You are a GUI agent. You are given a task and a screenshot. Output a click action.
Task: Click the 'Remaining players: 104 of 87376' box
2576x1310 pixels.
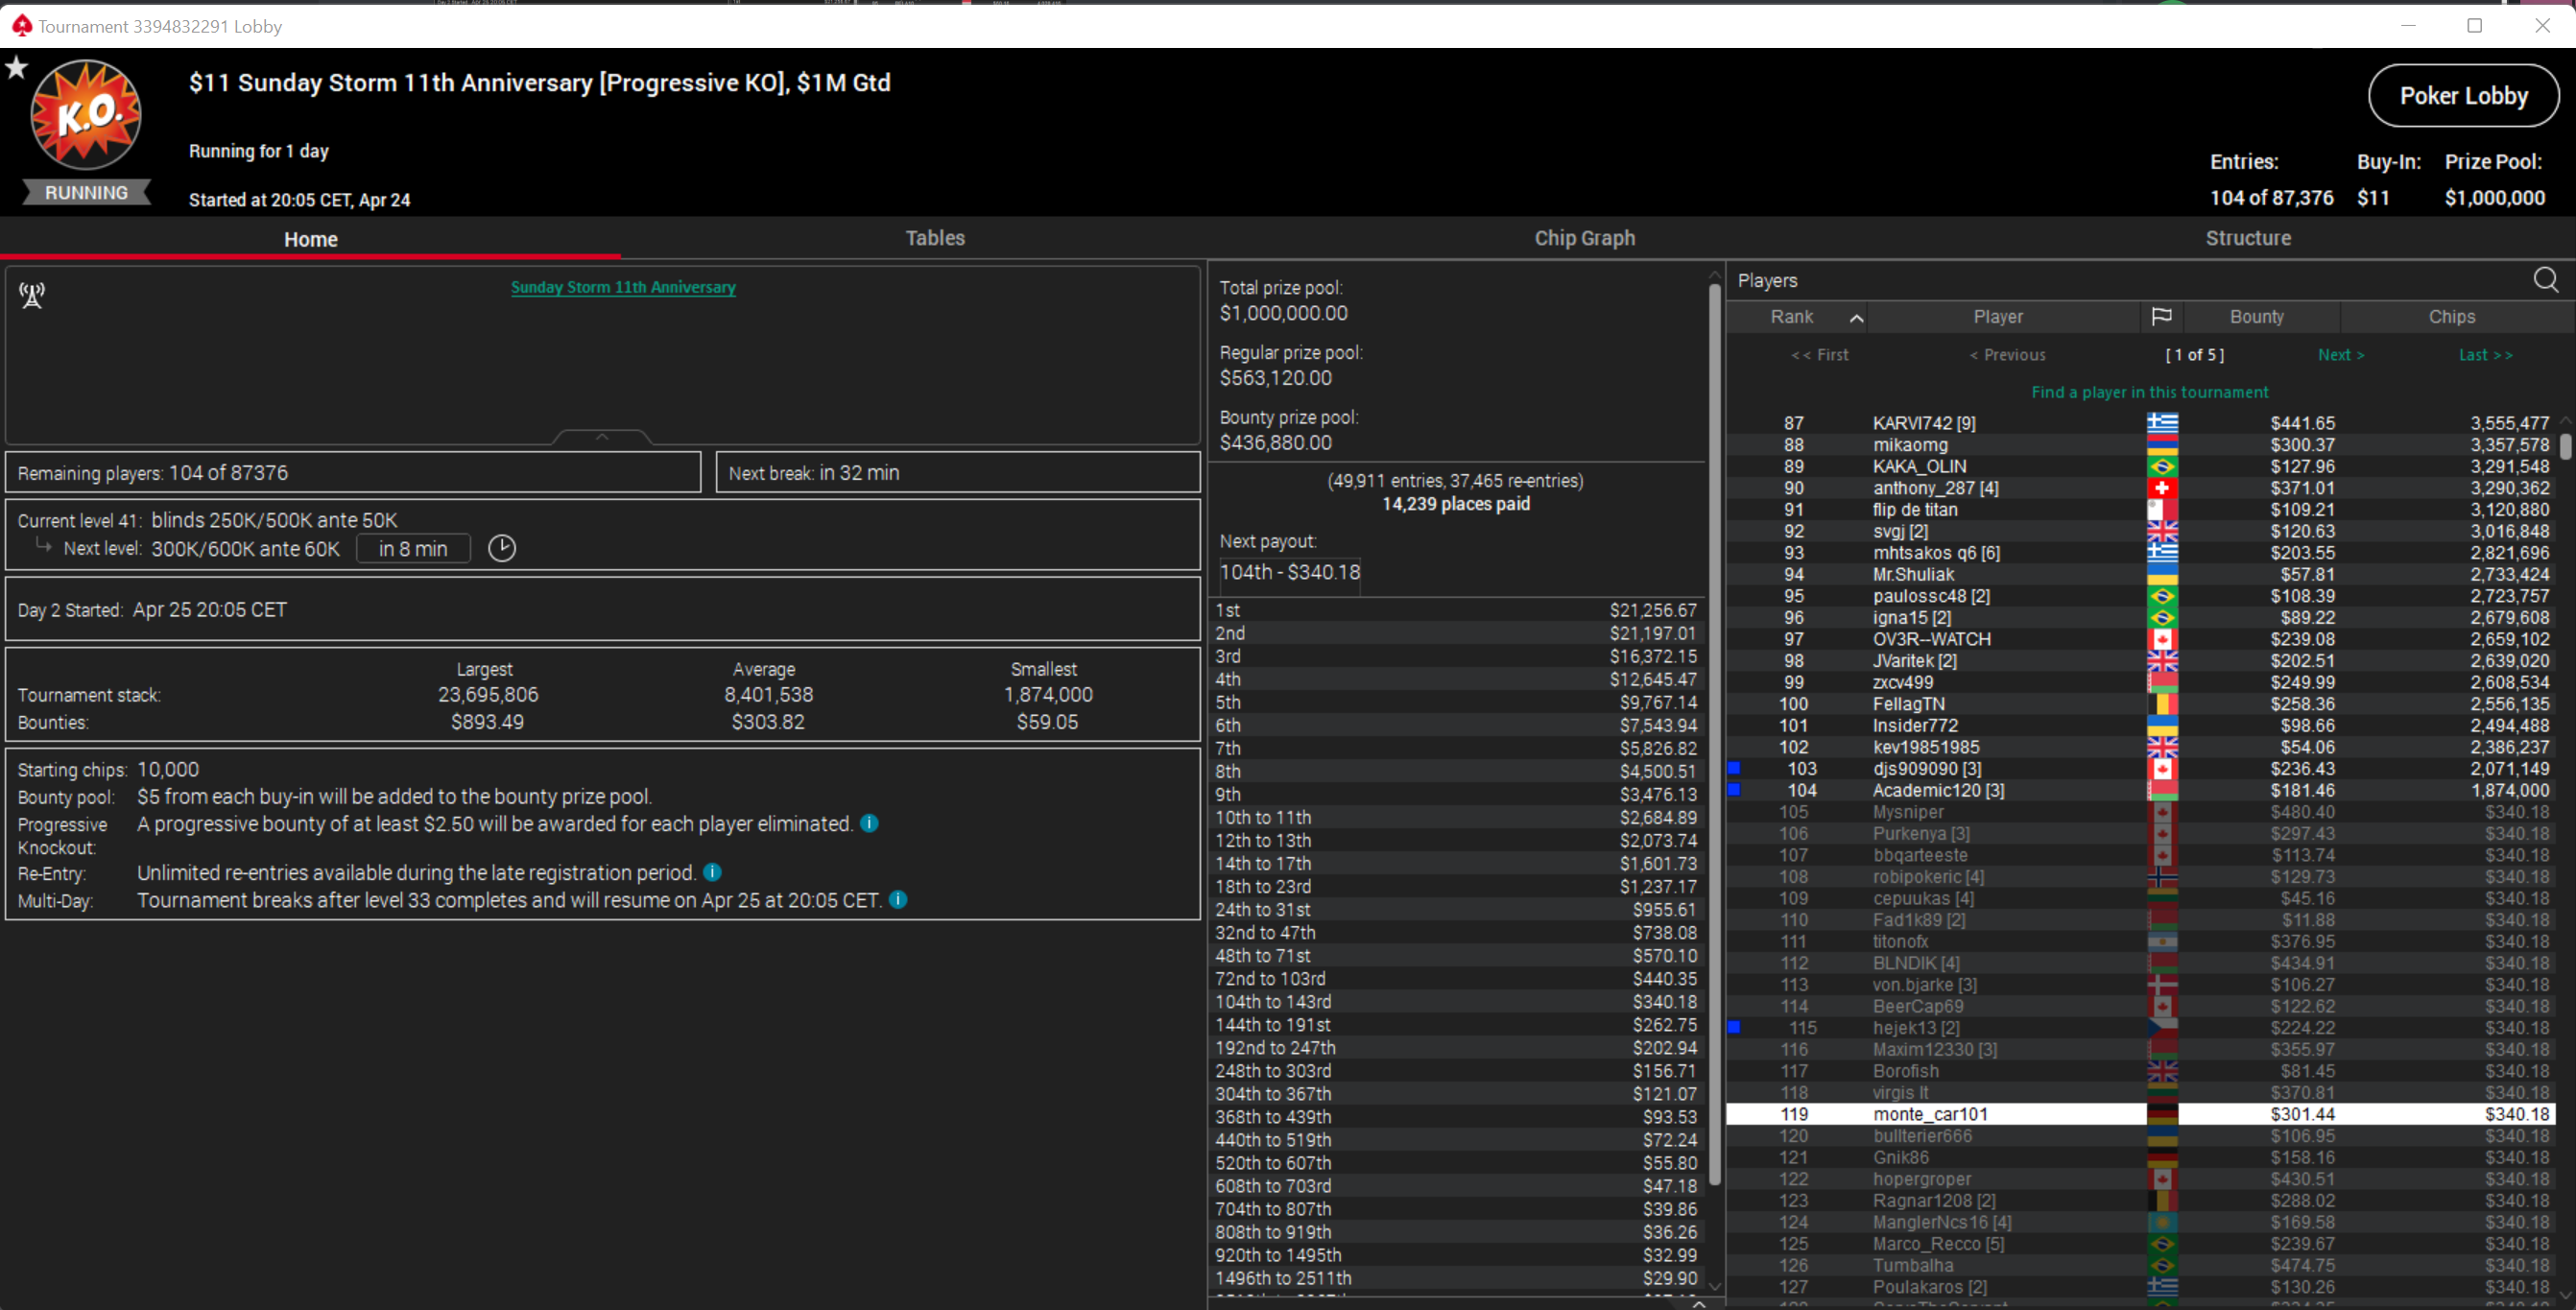353,473
